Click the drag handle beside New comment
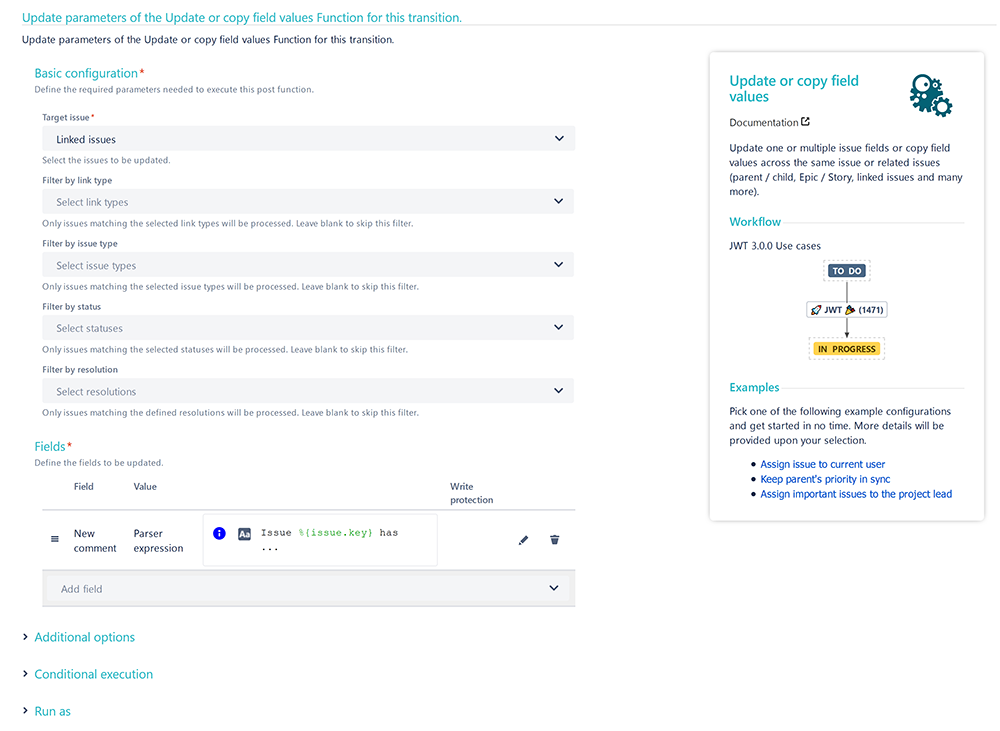Viewport: 1000px width, 731px height. (55, 539)
